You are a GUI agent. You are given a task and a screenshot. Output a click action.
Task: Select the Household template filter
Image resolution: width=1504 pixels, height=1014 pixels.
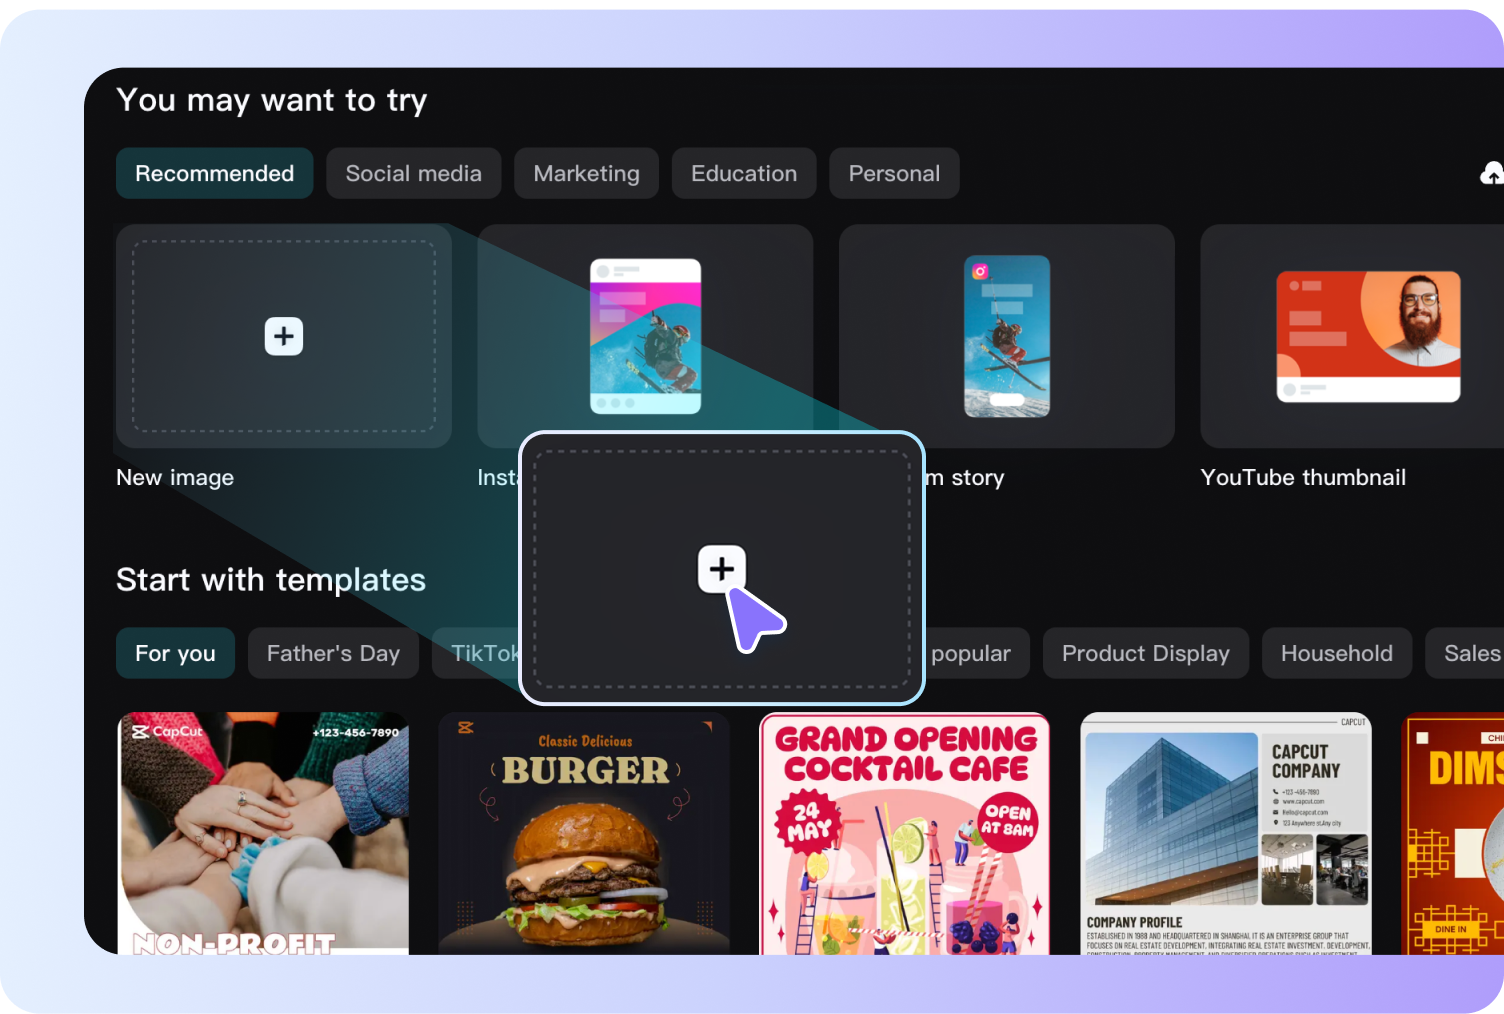[x=1336, y=654]
